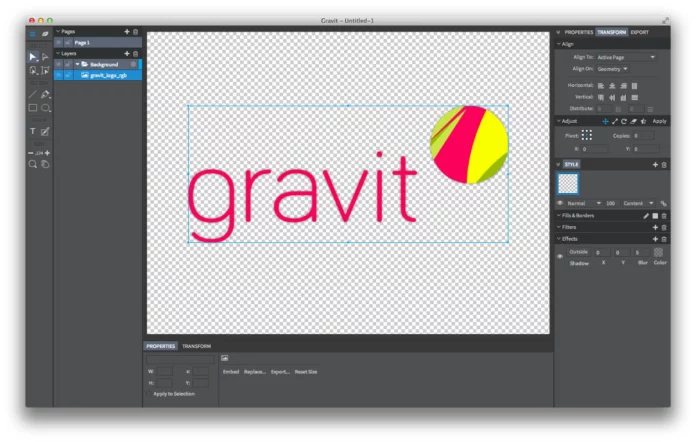Activate the Text tool
Screen dimensions: 696x442
pos(33,131)
